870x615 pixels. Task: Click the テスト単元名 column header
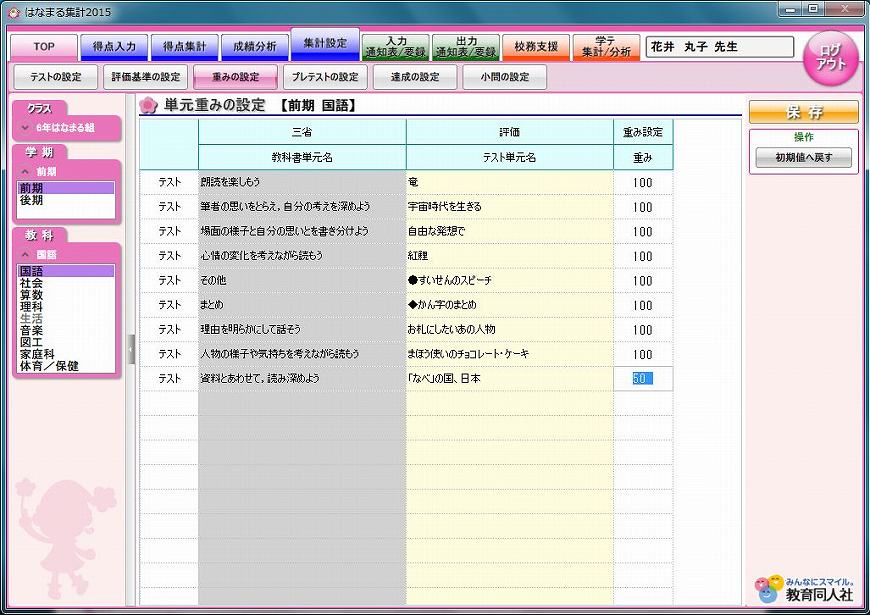pyautogui.click(x=509, y=158)
